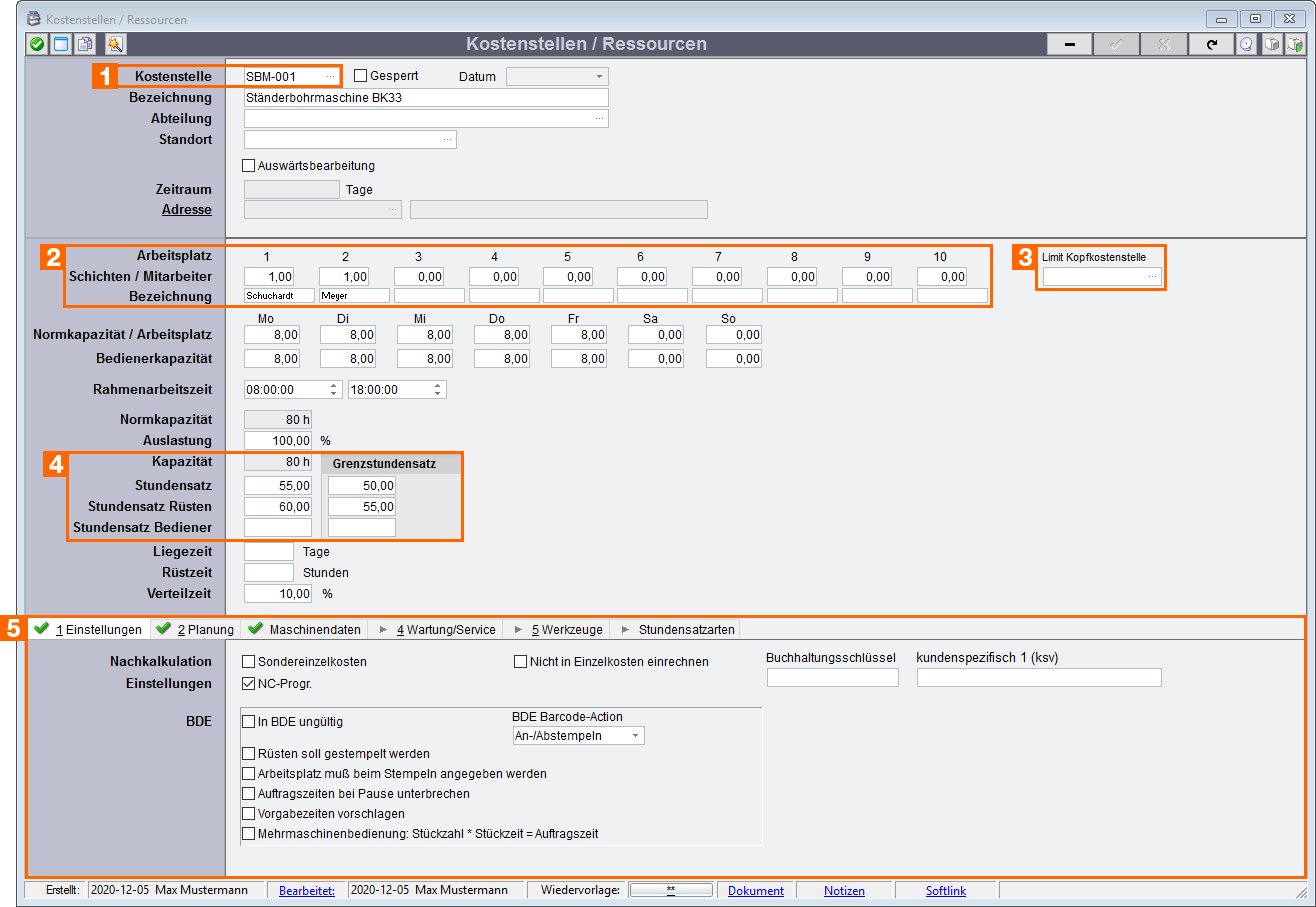Click the Softlink link

[946, 890]
